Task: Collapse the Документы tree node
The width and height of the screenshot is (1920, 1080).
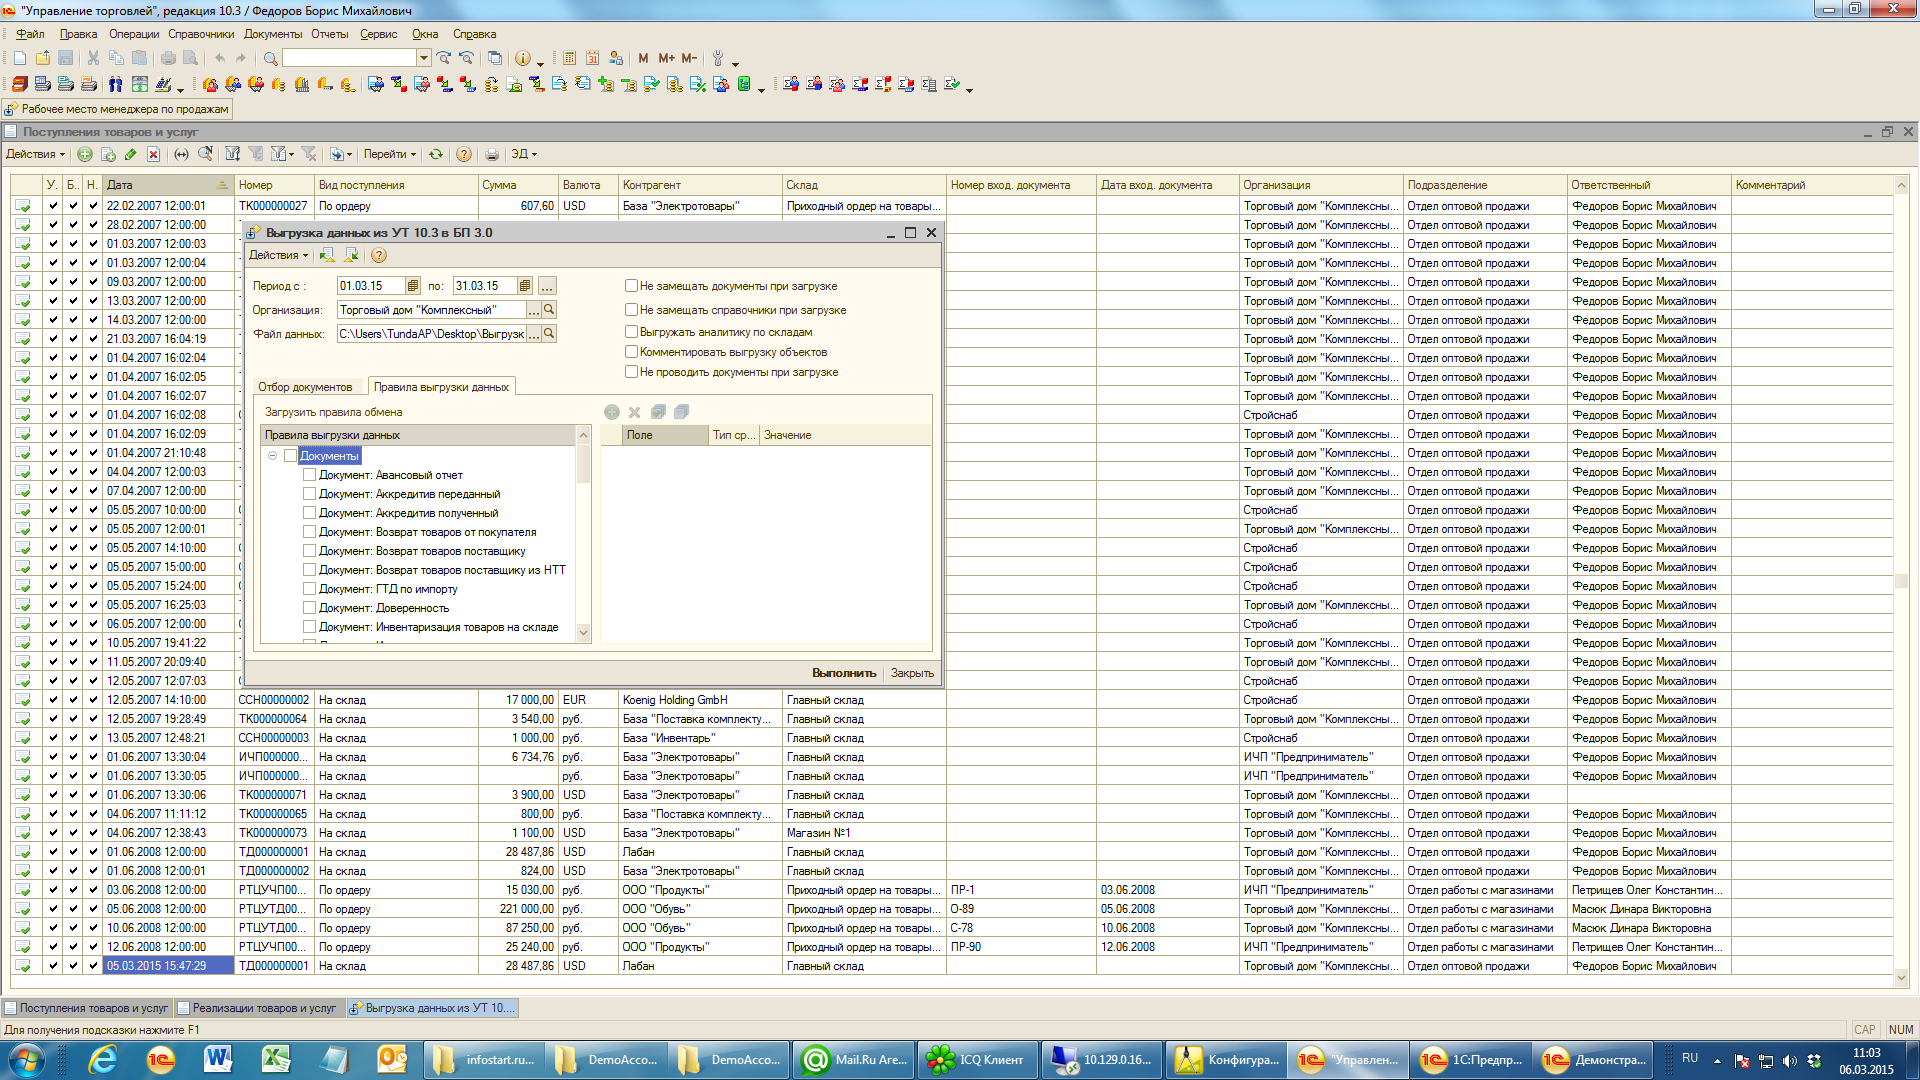Action: (x=272, y=456)
